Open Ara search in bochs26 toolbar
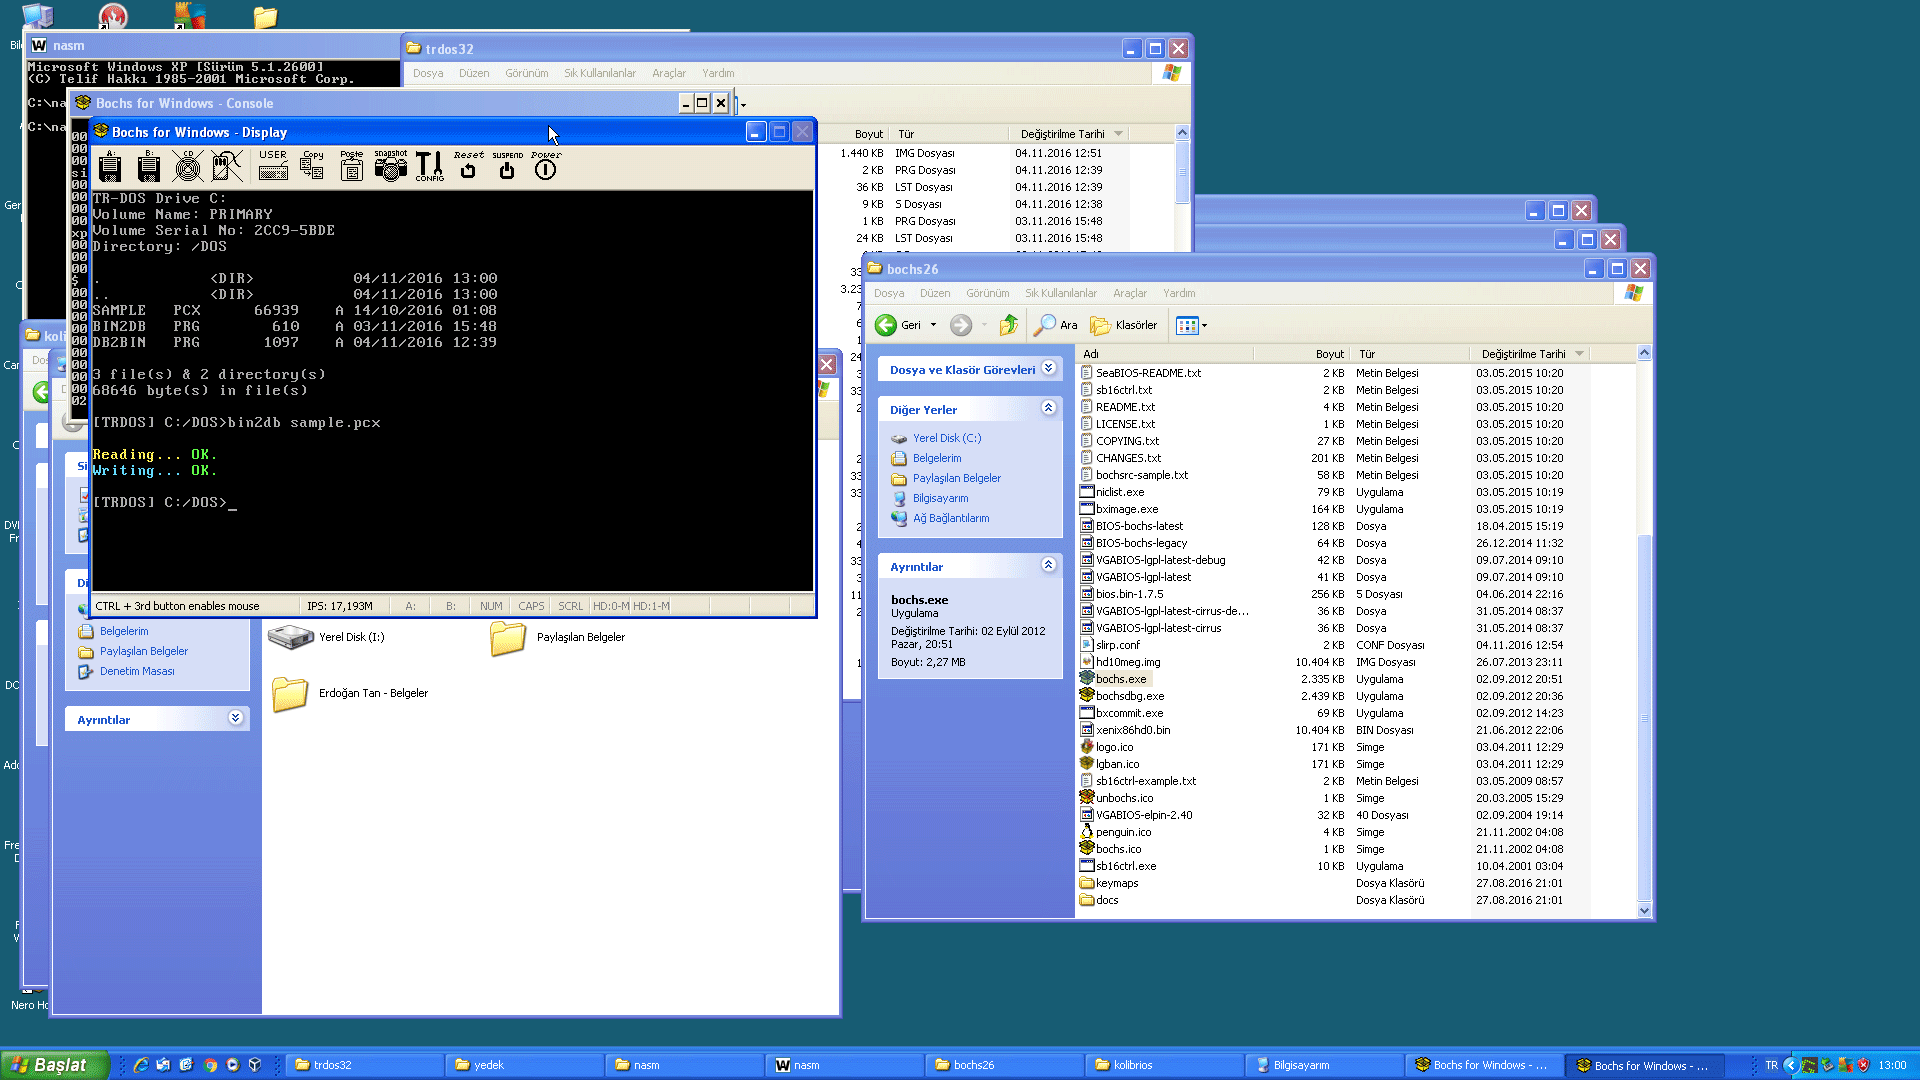1920x1080 pixels. (x=1056, y=325)
